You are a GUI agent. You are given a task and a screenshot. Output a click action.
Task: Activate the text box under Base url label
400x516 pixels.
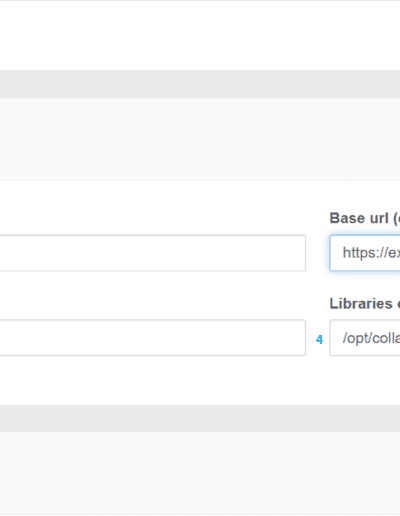pyautogui.click(x=365, y=253)
